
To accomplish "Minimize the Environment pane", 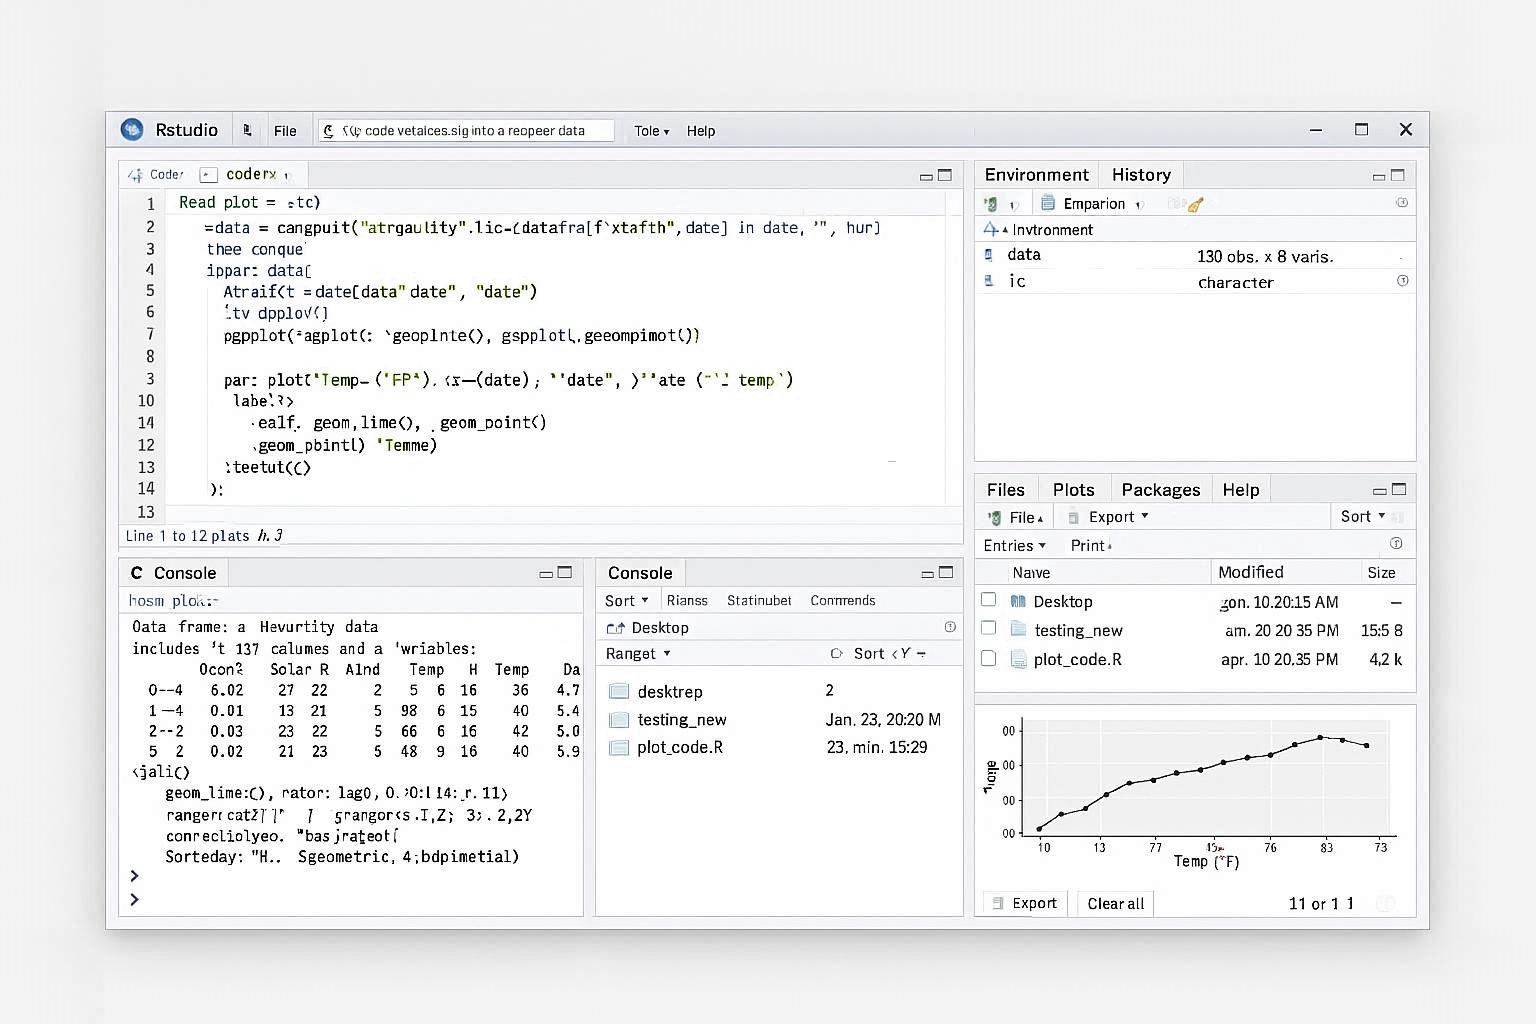I will click(x=1379, y=176).
